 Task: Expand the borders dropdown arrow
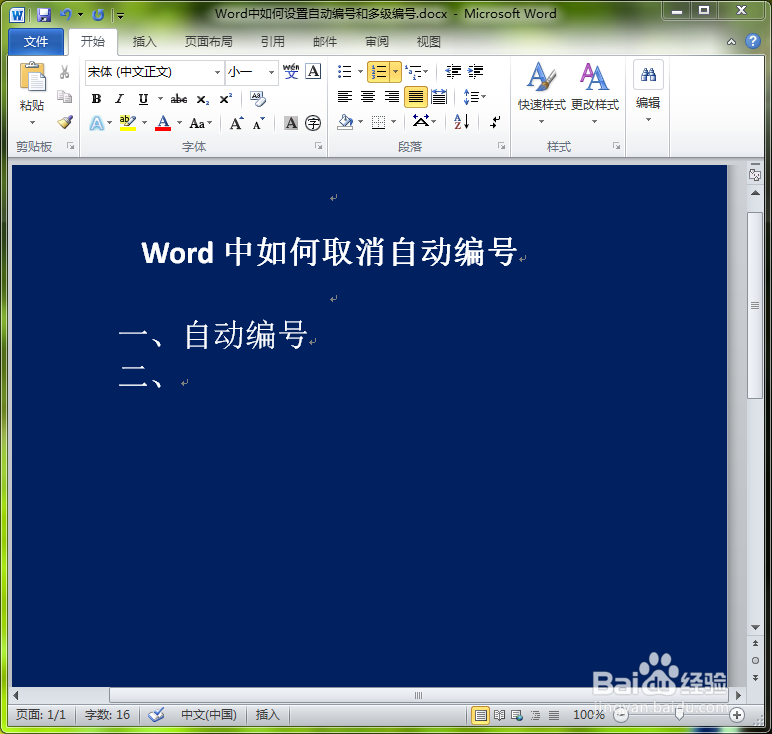(x=393, y=122)
